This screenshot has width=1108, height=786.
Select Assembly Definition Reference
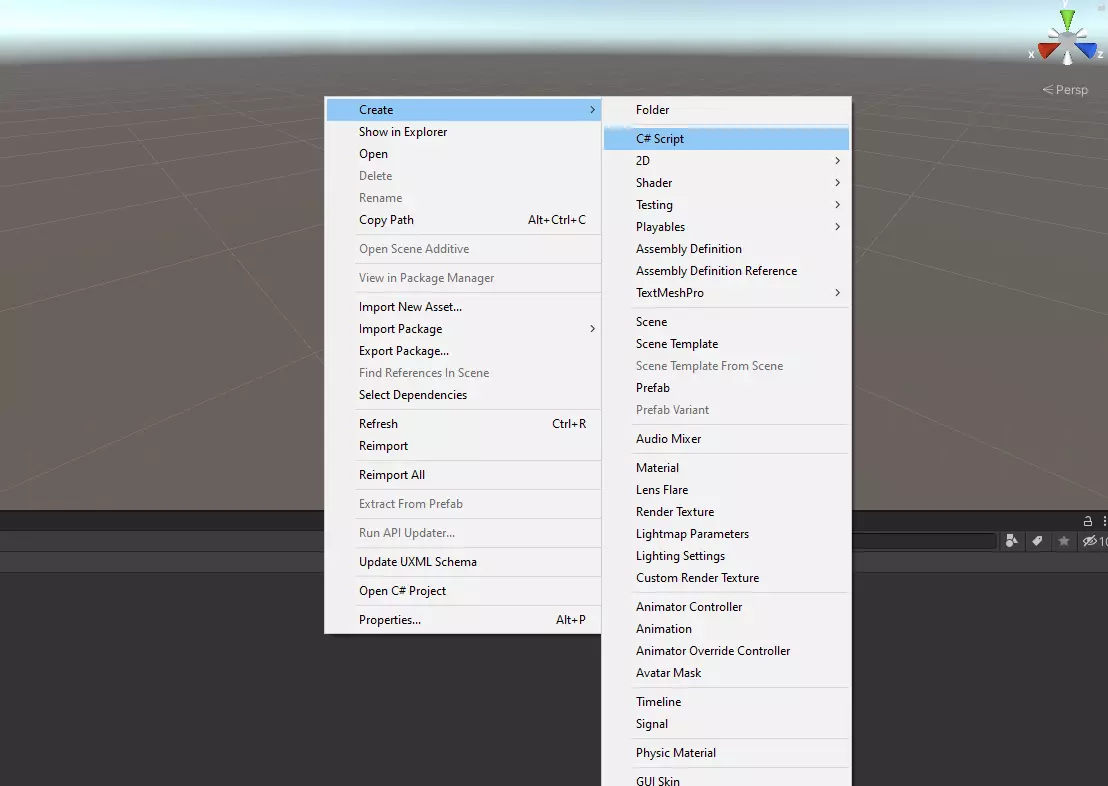[x=726, y=271]
